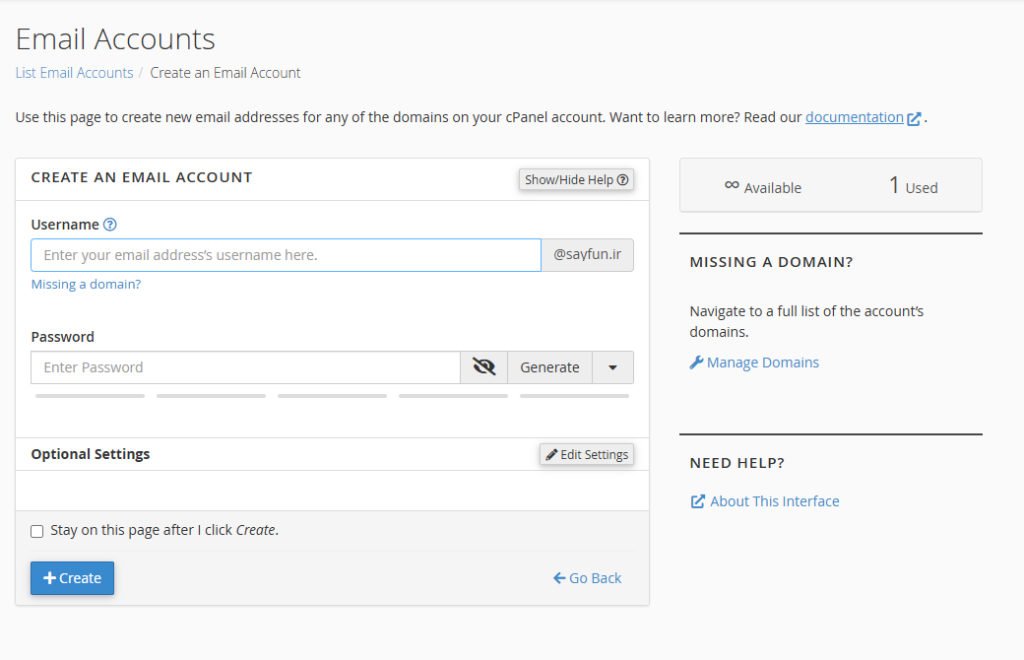Go Back to the previous page
1024x660 pixels.
point(587,578)
